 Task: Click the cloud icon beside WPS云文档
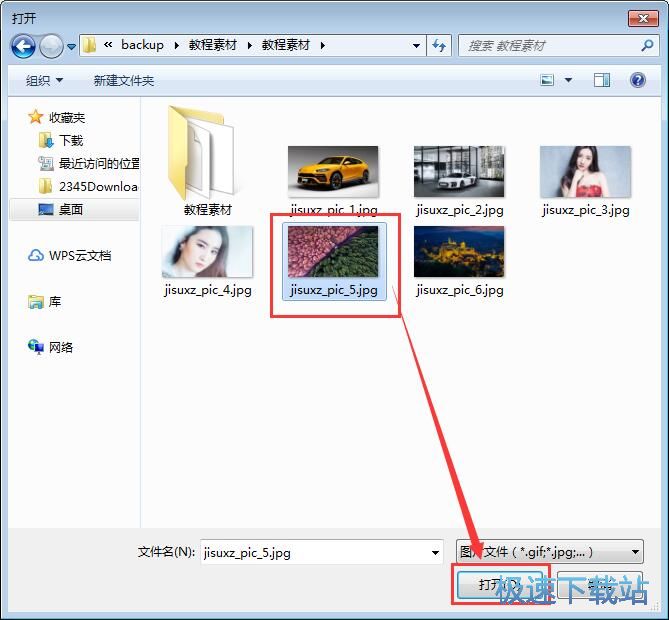pos(36,256)
